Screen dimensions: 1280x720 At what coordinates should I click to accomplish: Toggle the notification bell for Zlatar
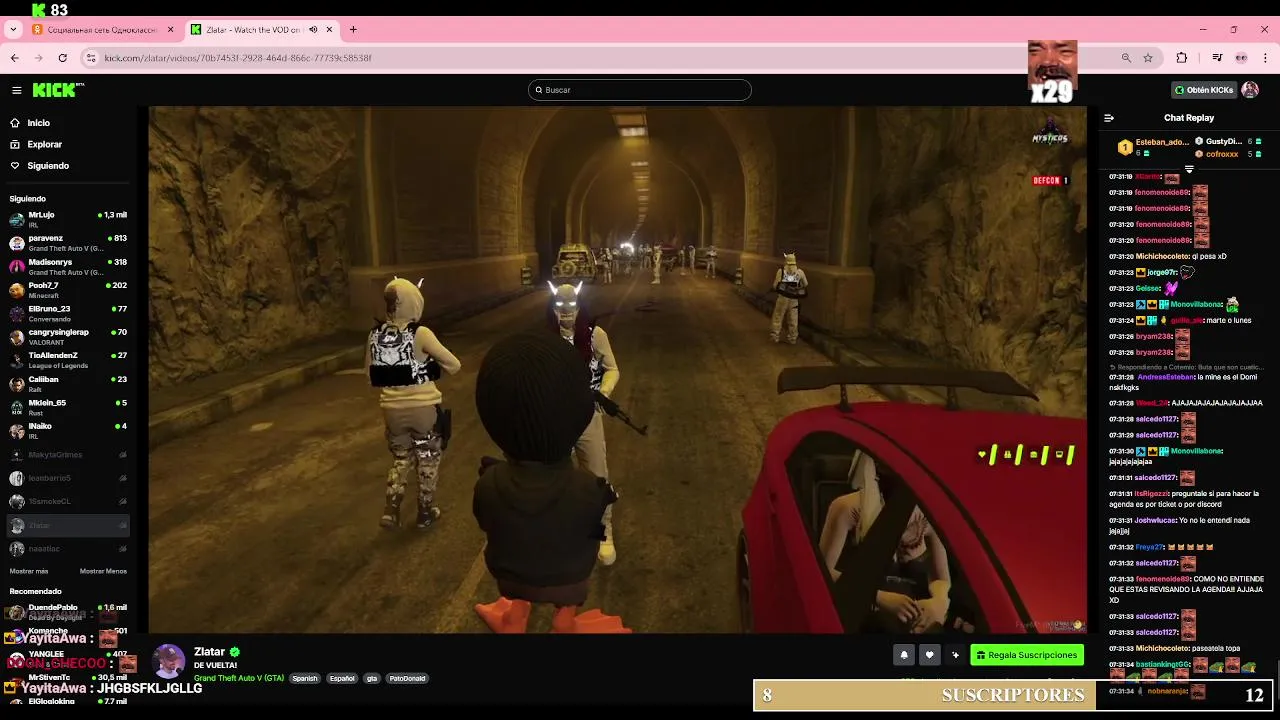(x=904, y=655)
